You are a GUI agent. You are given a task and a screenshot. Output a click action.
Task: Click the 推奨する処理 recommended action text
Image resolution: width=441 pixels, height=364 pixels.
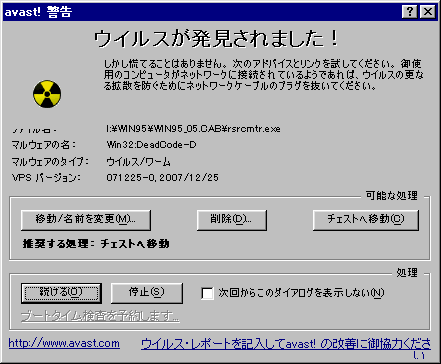[96, 244]
